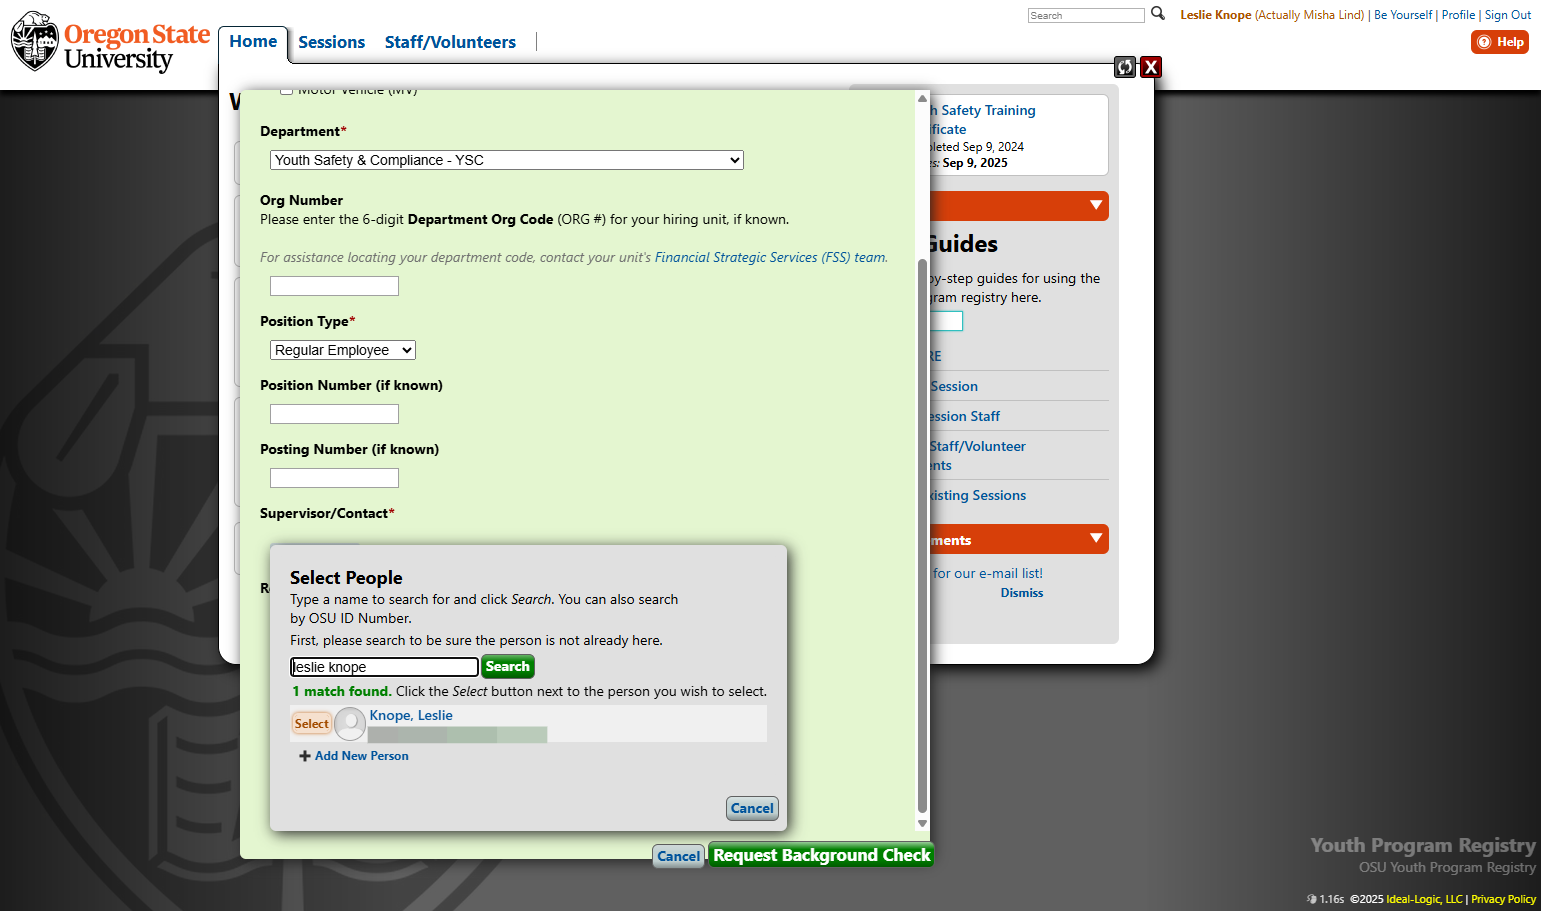1541x911 pixels.
Task: Click Safety Training certificate link
Action: pyautogui.click(x=982, y=119)
